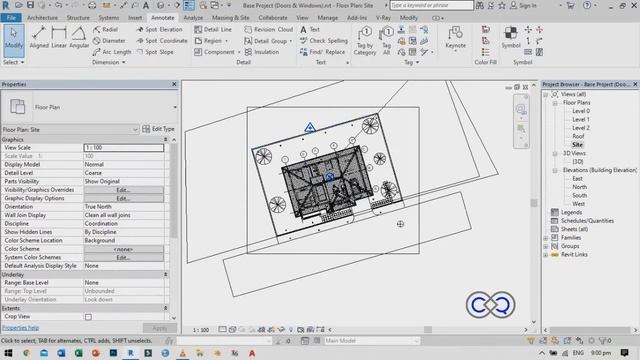Click the Tag All tool
Screen dimensions: 640x360
[x=386, y=41]
